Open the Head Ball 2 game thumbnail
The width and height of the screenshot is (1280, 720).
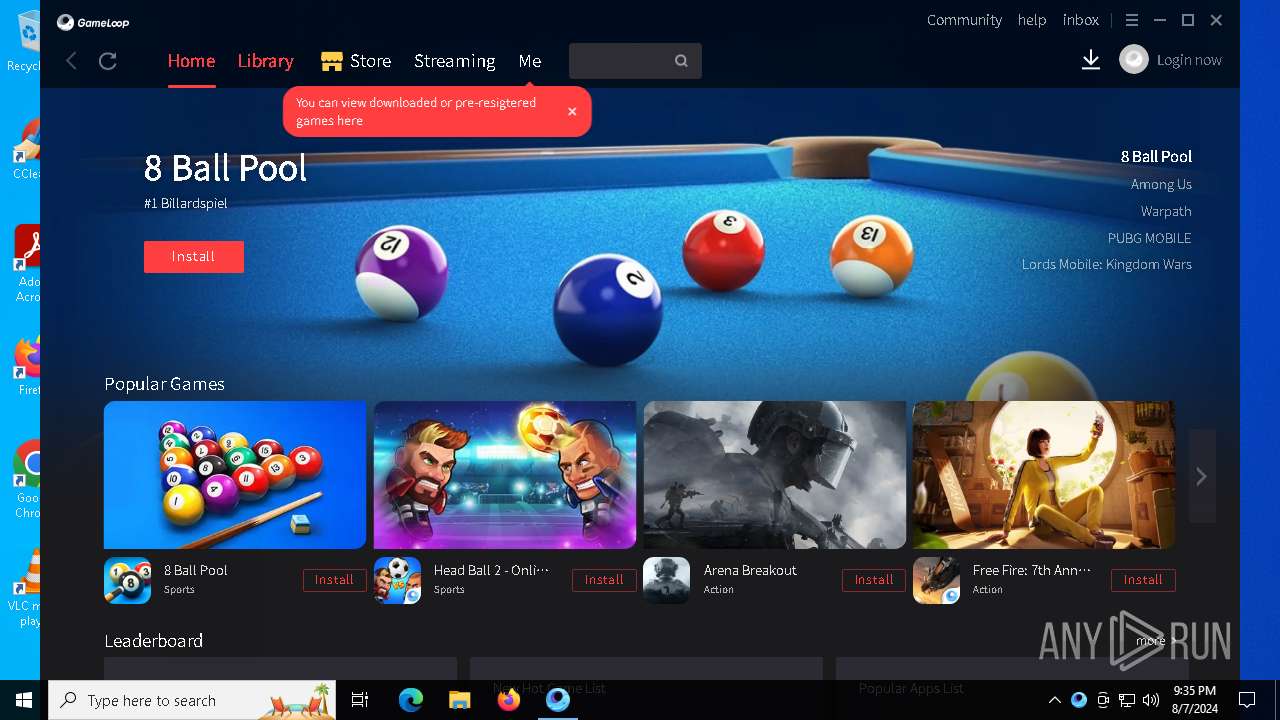coord(505,475)
